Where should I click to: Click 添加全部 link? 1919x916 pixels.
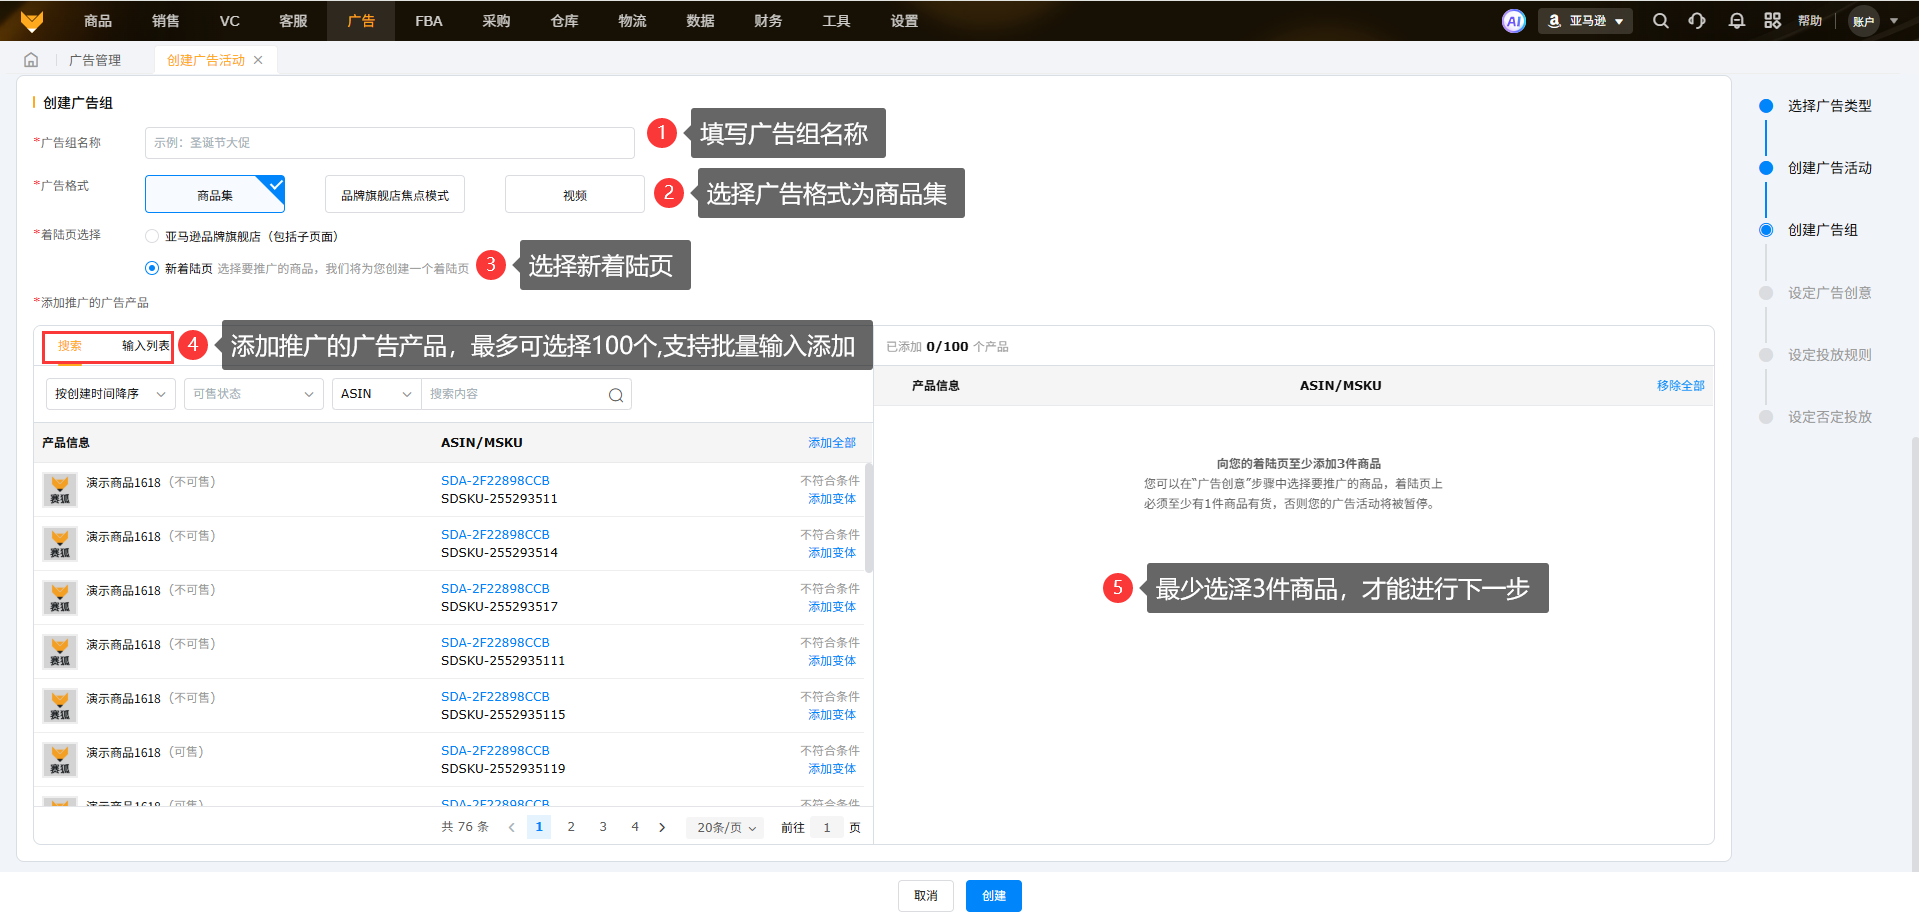pos(831,443)
